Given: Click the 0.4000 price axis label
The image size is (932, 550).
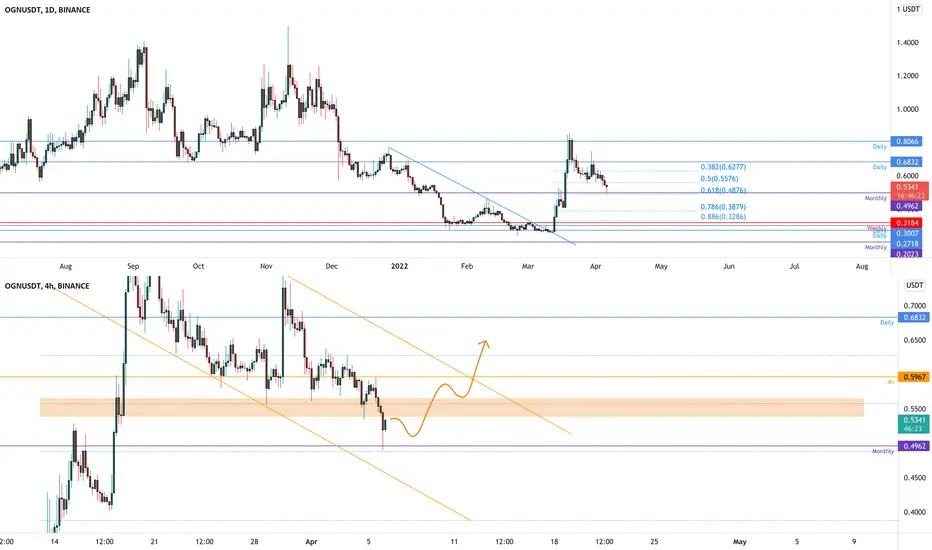Looking at the screenshot, I should point(915,512).
